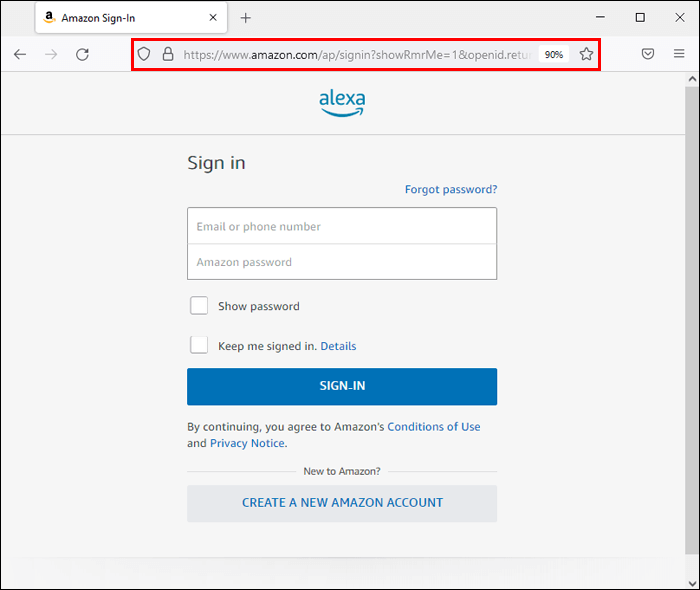Click the scrollbar up arrow
700x590 pixels.
[692, 79]
